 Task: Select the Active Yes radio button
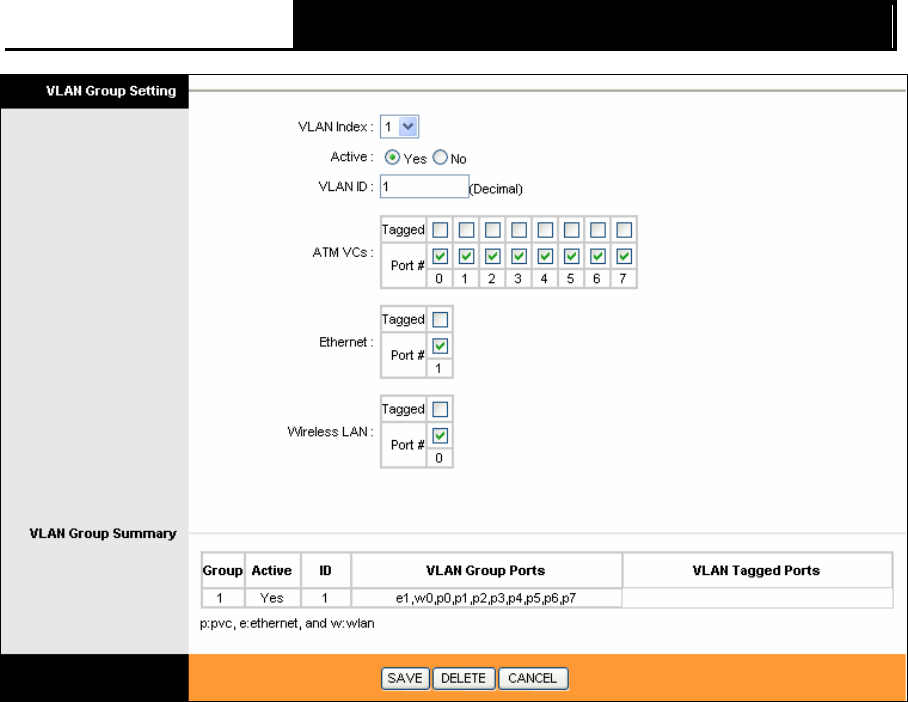[x=392, y=158]
